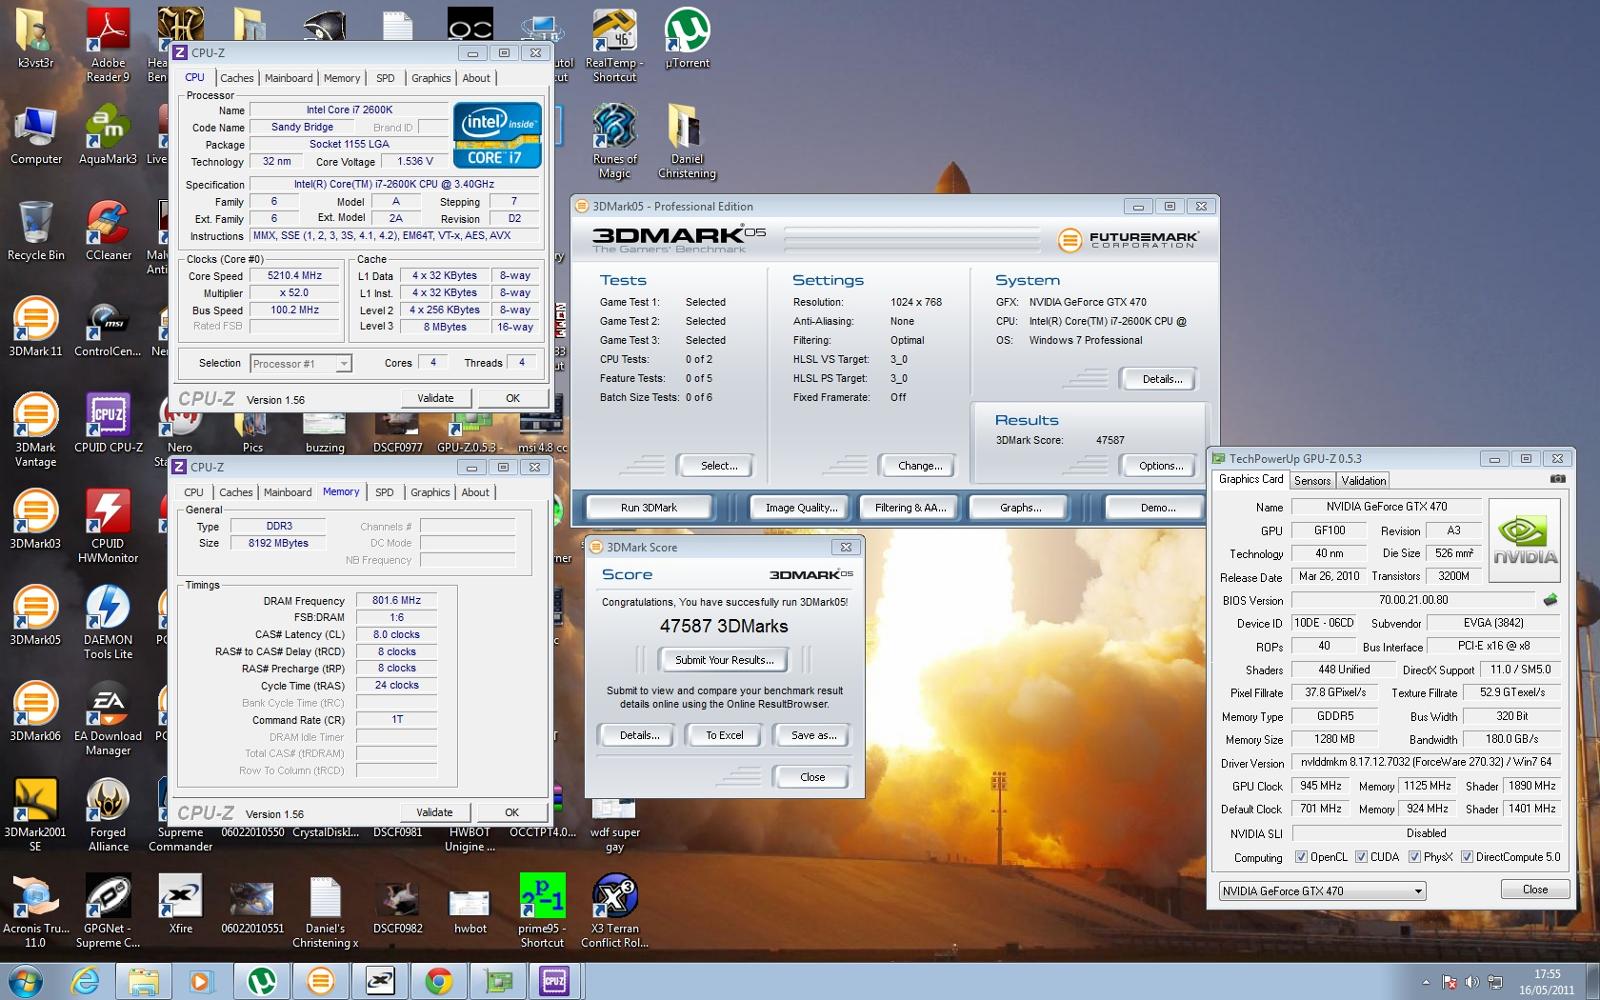
Task: Click Filtering & AA button
Action: pyautogui.click(x=910, y=508)
